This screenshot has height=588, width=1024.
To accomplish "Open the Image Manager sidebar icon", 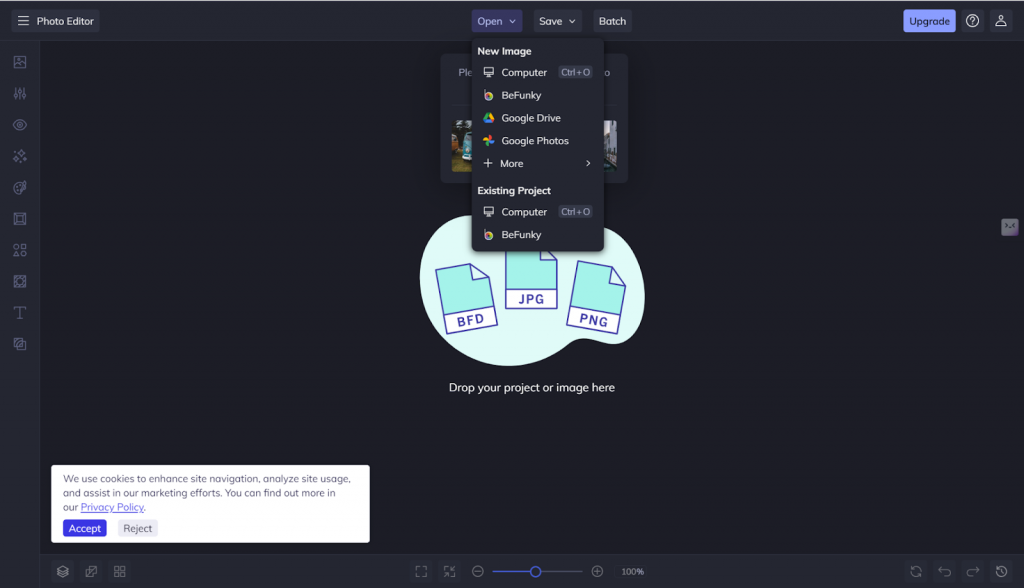I will coord(20,62).
